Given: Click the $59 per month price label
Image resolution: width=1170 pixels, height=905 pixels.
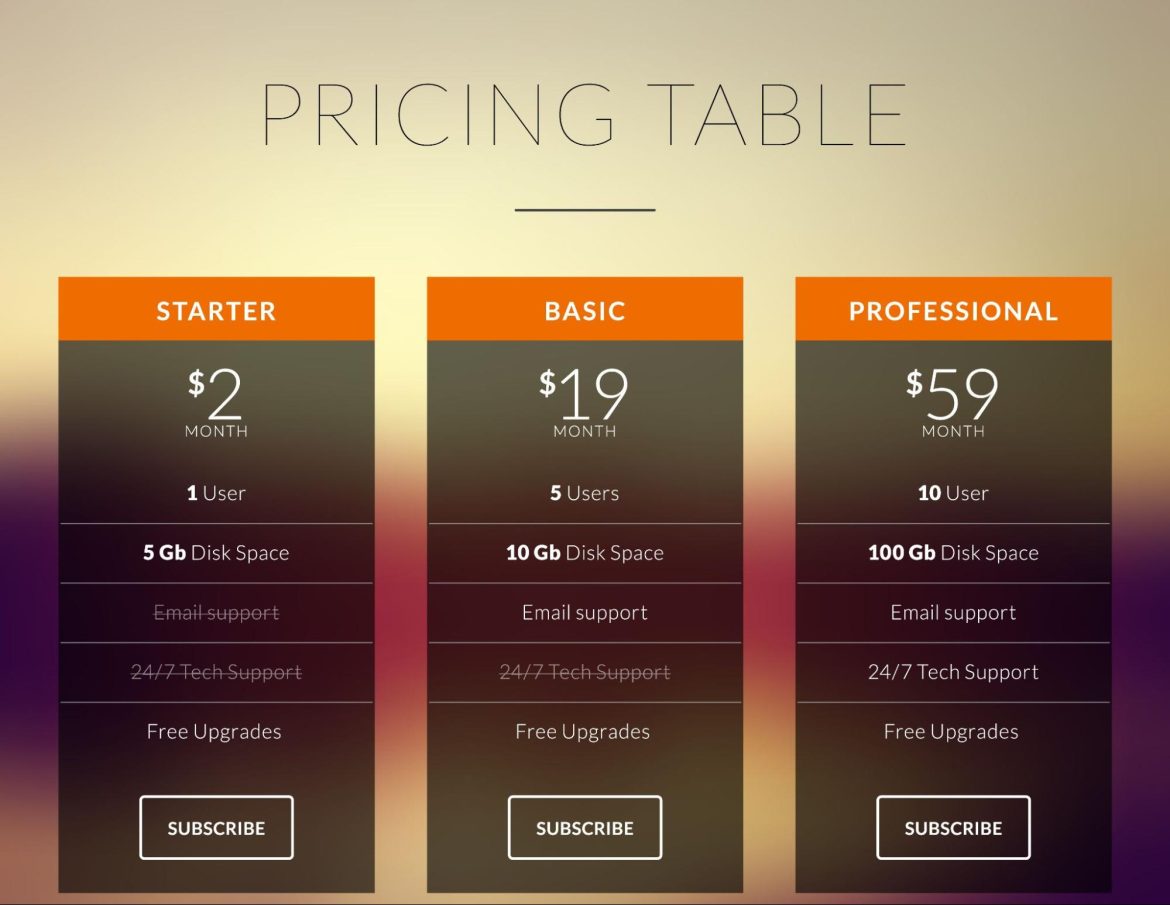Looking at the screenshot, I should [952, 398].
